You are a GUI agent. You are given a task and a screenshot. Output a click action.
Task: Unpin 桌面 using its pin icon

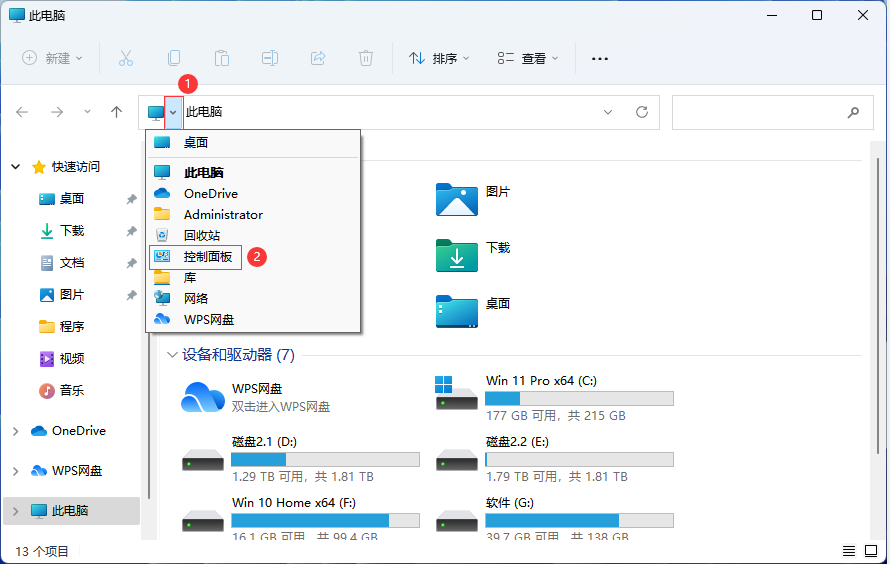(131, 199)
